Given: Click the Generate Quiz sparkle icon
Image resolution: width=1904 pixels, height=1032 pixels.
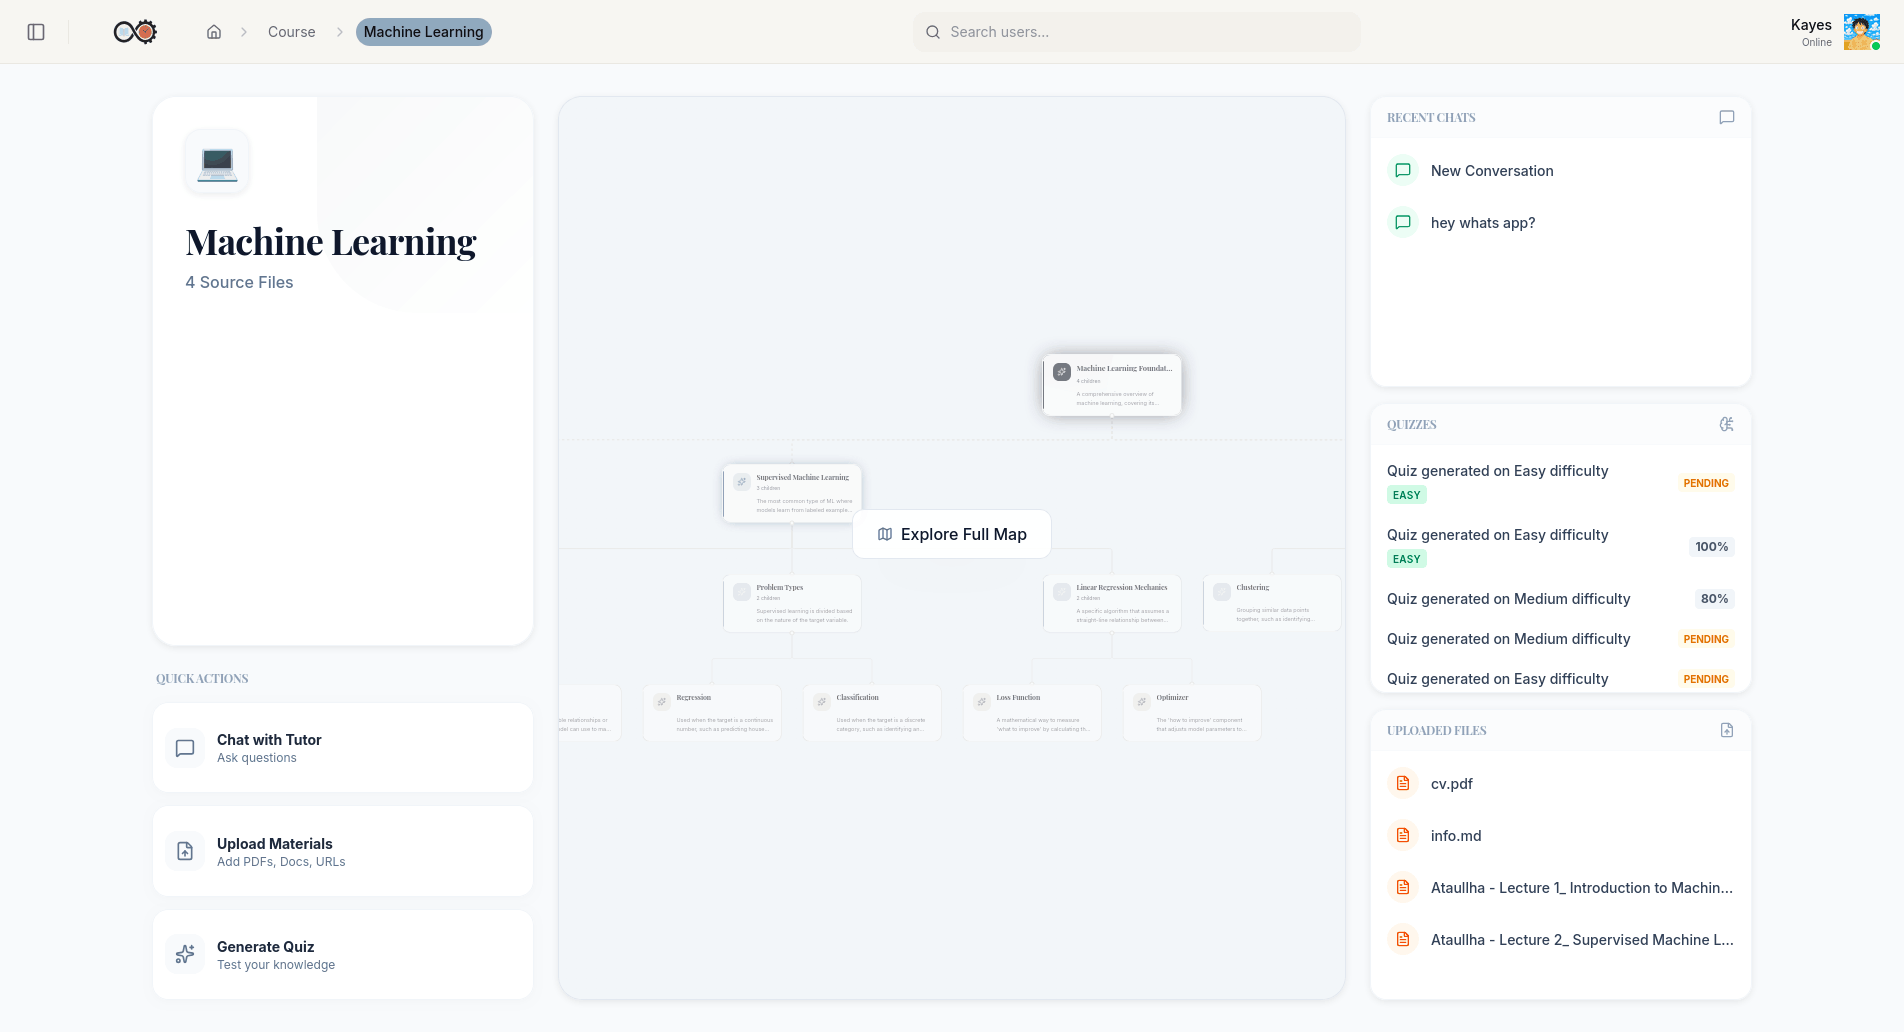Looking at the screenshot, I should coord(185,955).
